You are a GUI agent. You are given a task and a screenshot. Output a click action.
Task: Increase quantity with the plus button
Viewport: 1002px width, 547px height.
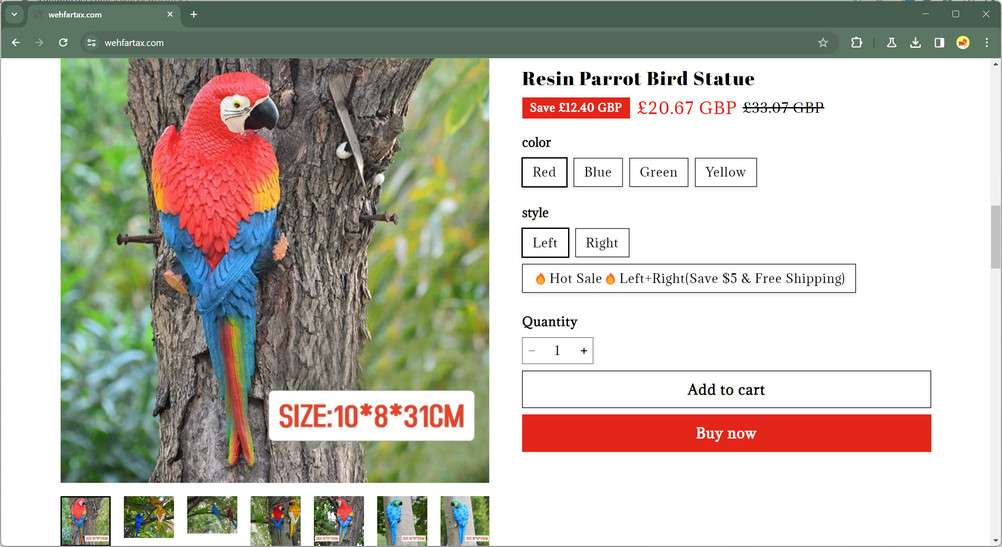tap(583, 350)
